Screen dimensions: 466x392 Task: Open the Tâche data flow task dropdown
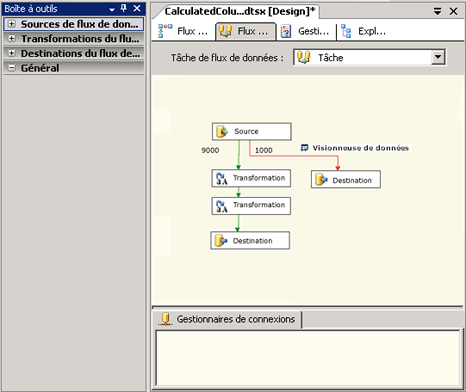(438, 57)
